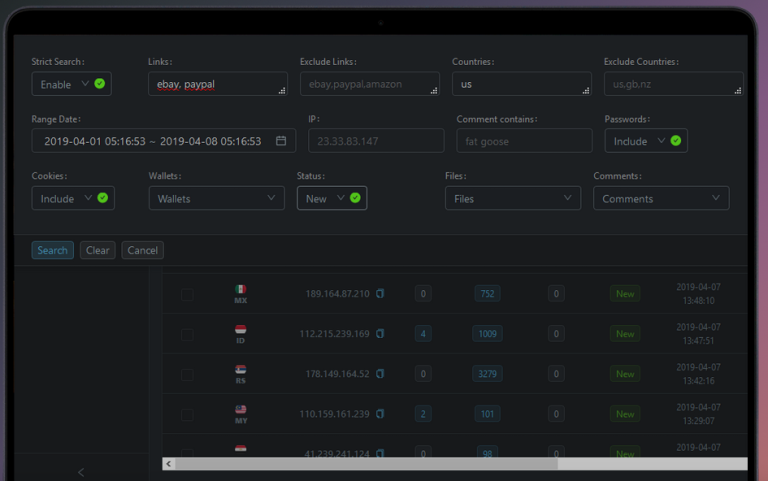Viewport: 768px width, 481px height.
Task: Click the Mexico flag icon labeled MX
Action: (x=240, y=289)
